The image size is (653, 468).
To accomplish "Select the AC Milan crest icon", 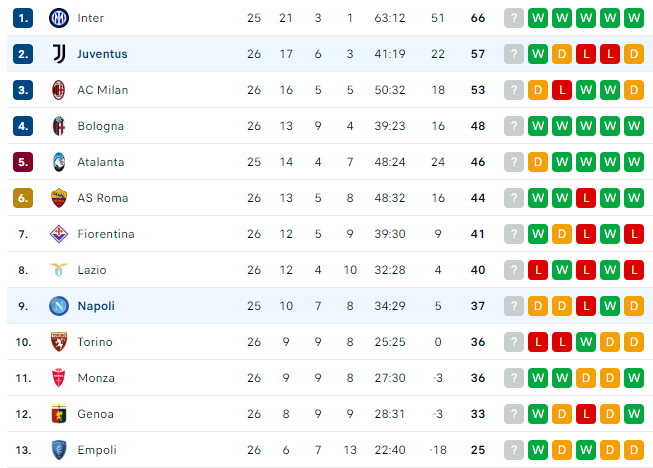I will click(x=59, y=90).
